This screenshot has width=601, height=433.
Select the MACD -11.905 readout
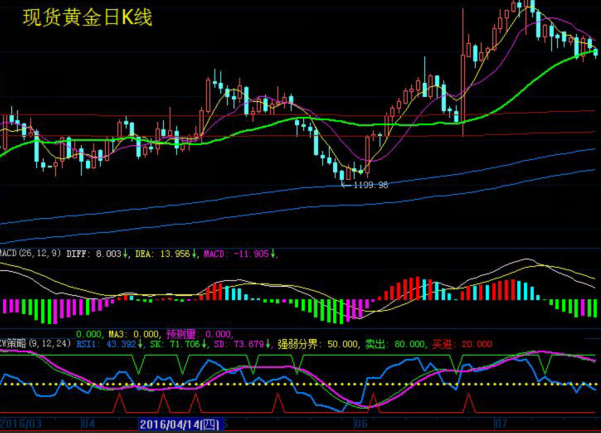[238, 254]
